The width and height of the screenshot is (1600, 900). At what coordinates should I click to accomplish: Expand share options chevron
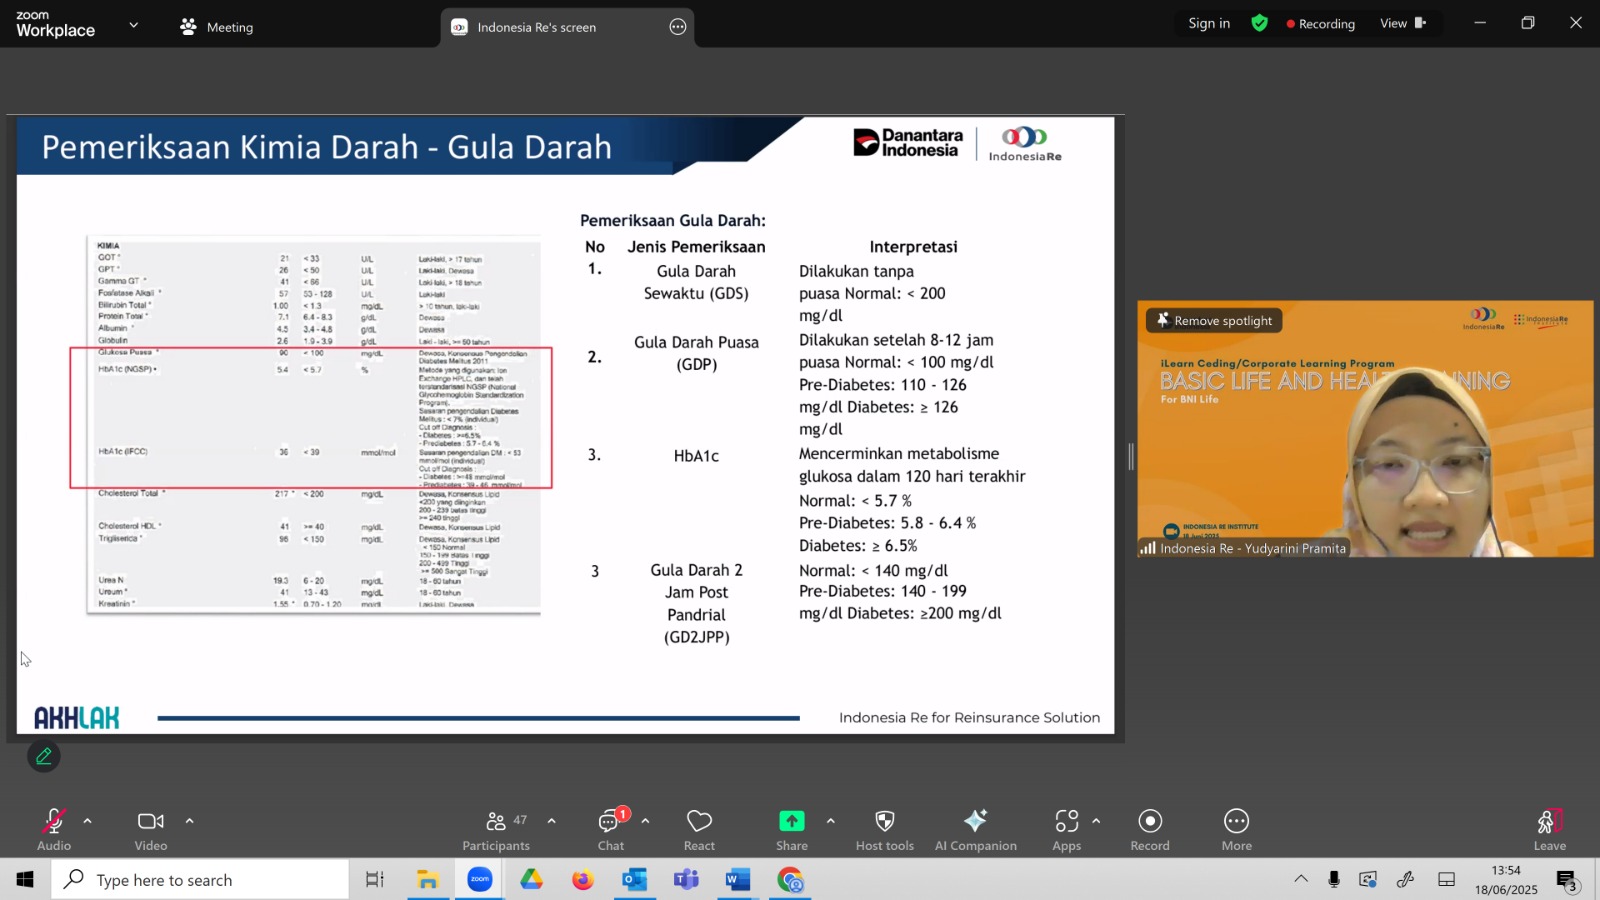coord(830,821)
